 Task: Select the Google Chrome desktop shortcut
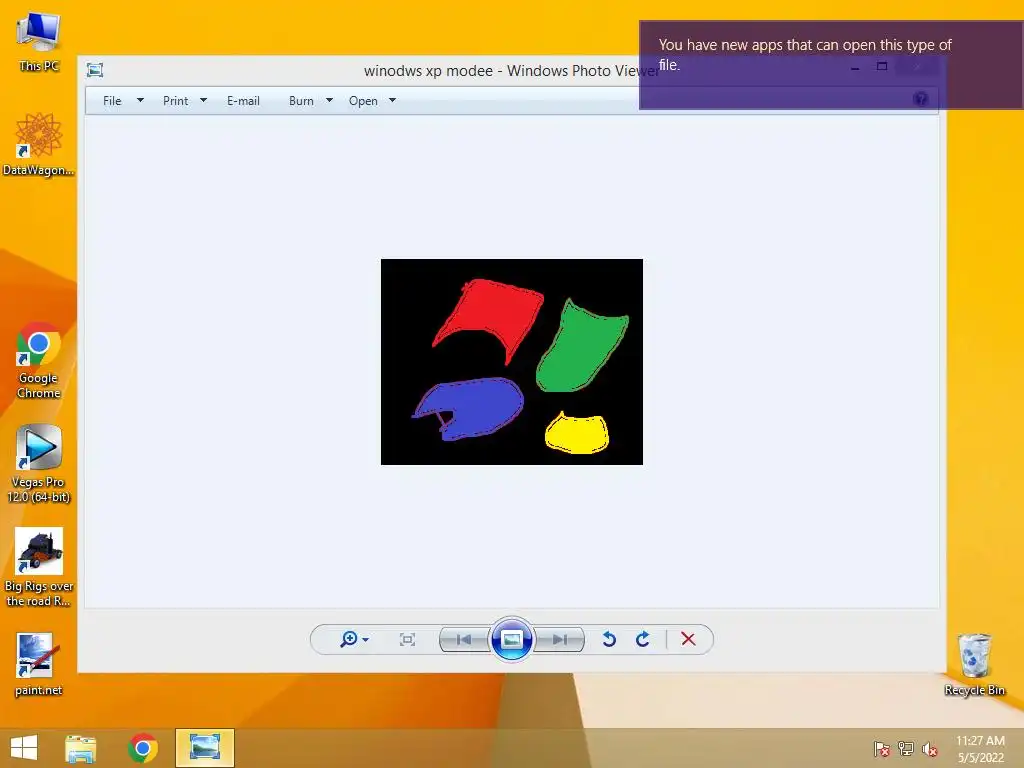point(39,360)
